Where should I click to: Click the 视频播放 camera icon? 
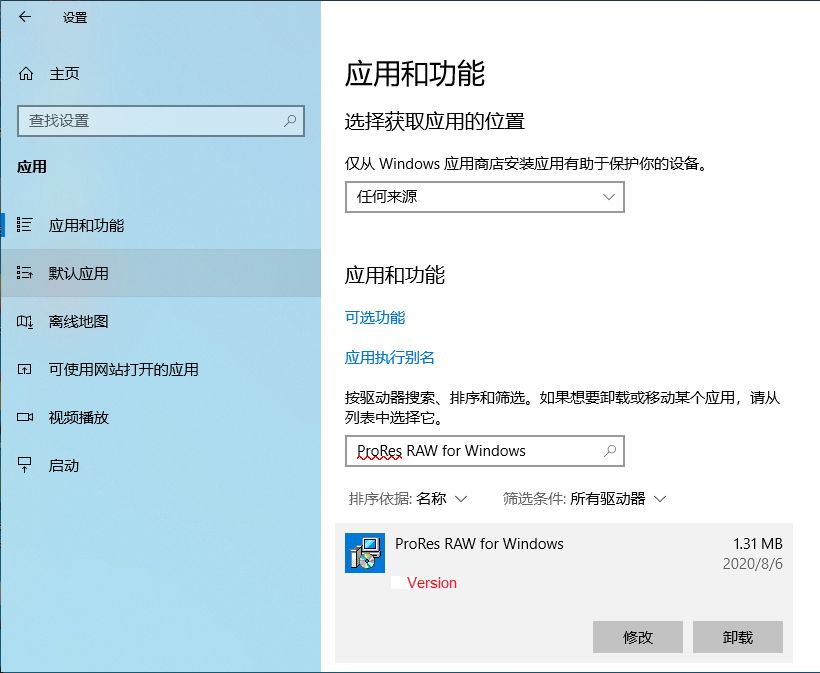tap(25, 417)
